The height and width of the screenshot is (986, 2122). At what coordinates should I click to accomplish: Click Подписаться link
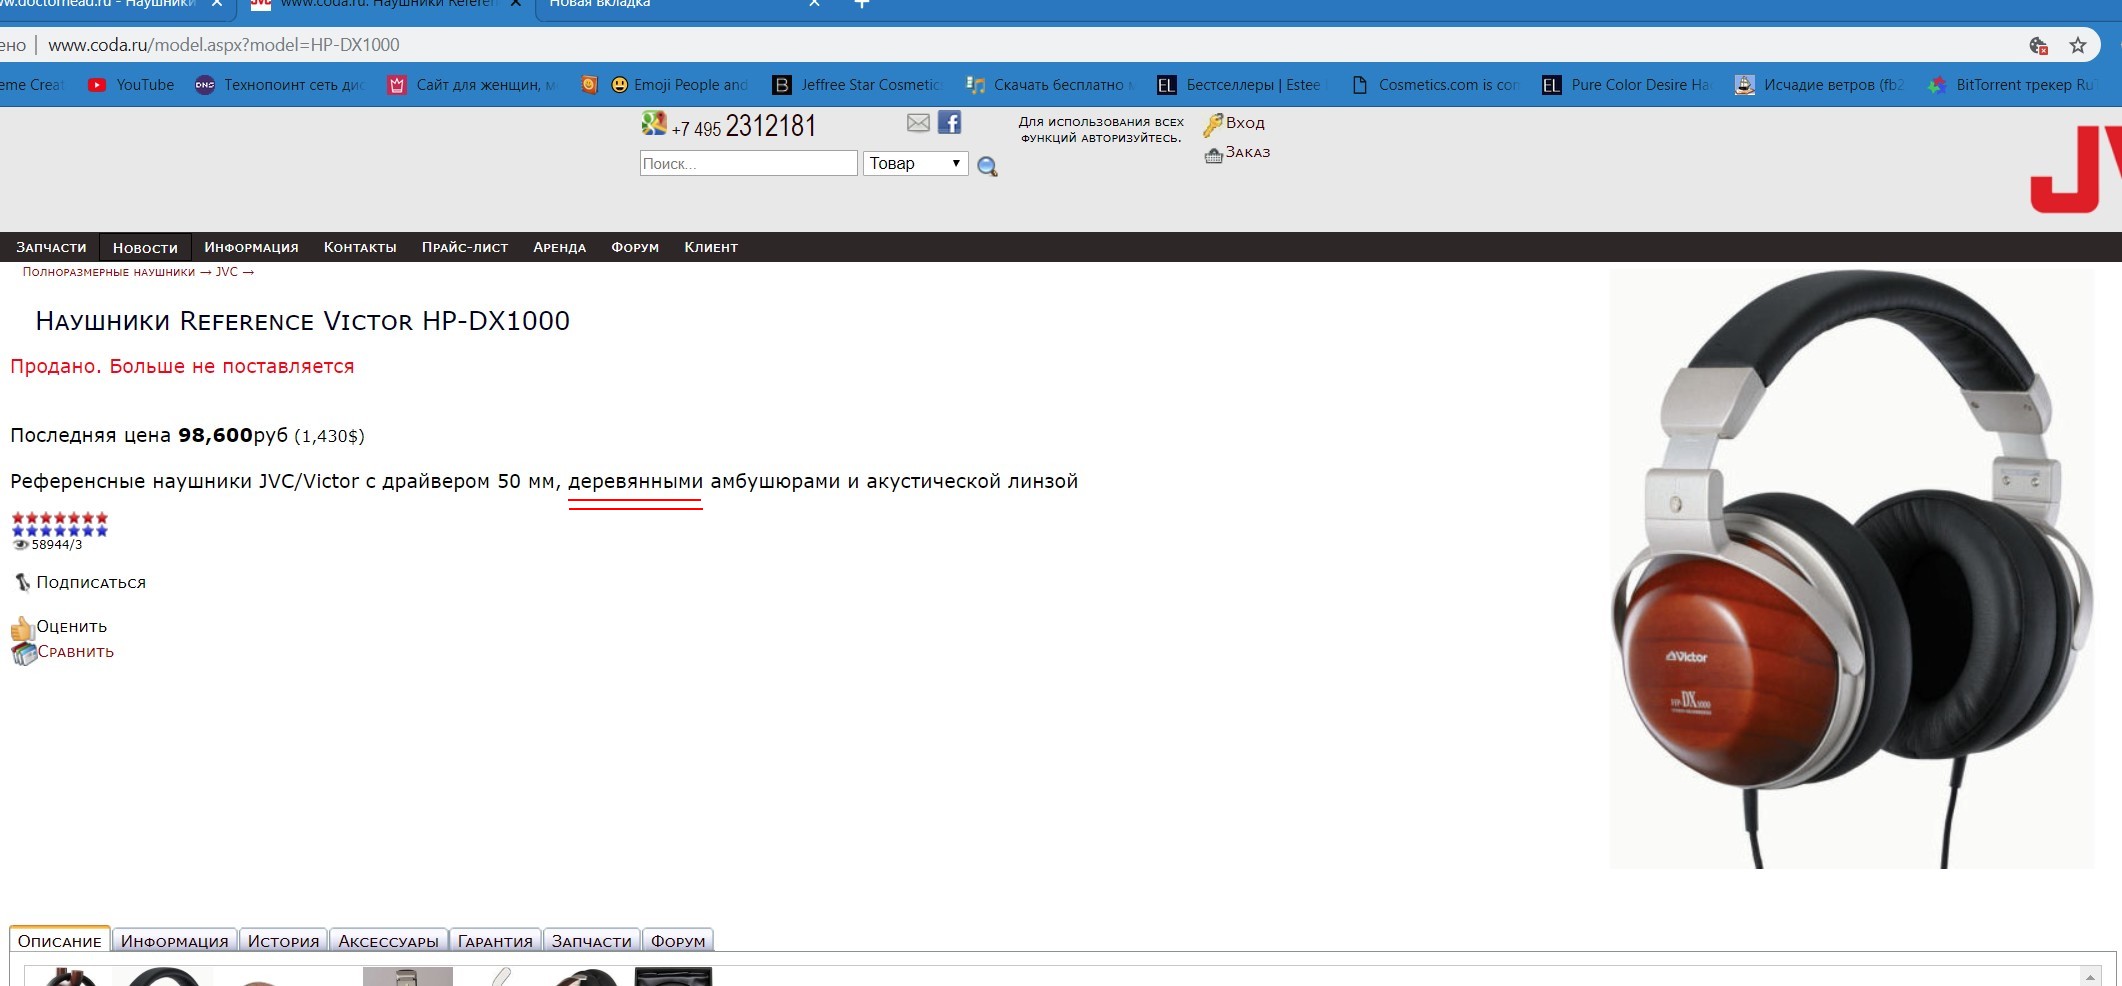pos(91,582)
